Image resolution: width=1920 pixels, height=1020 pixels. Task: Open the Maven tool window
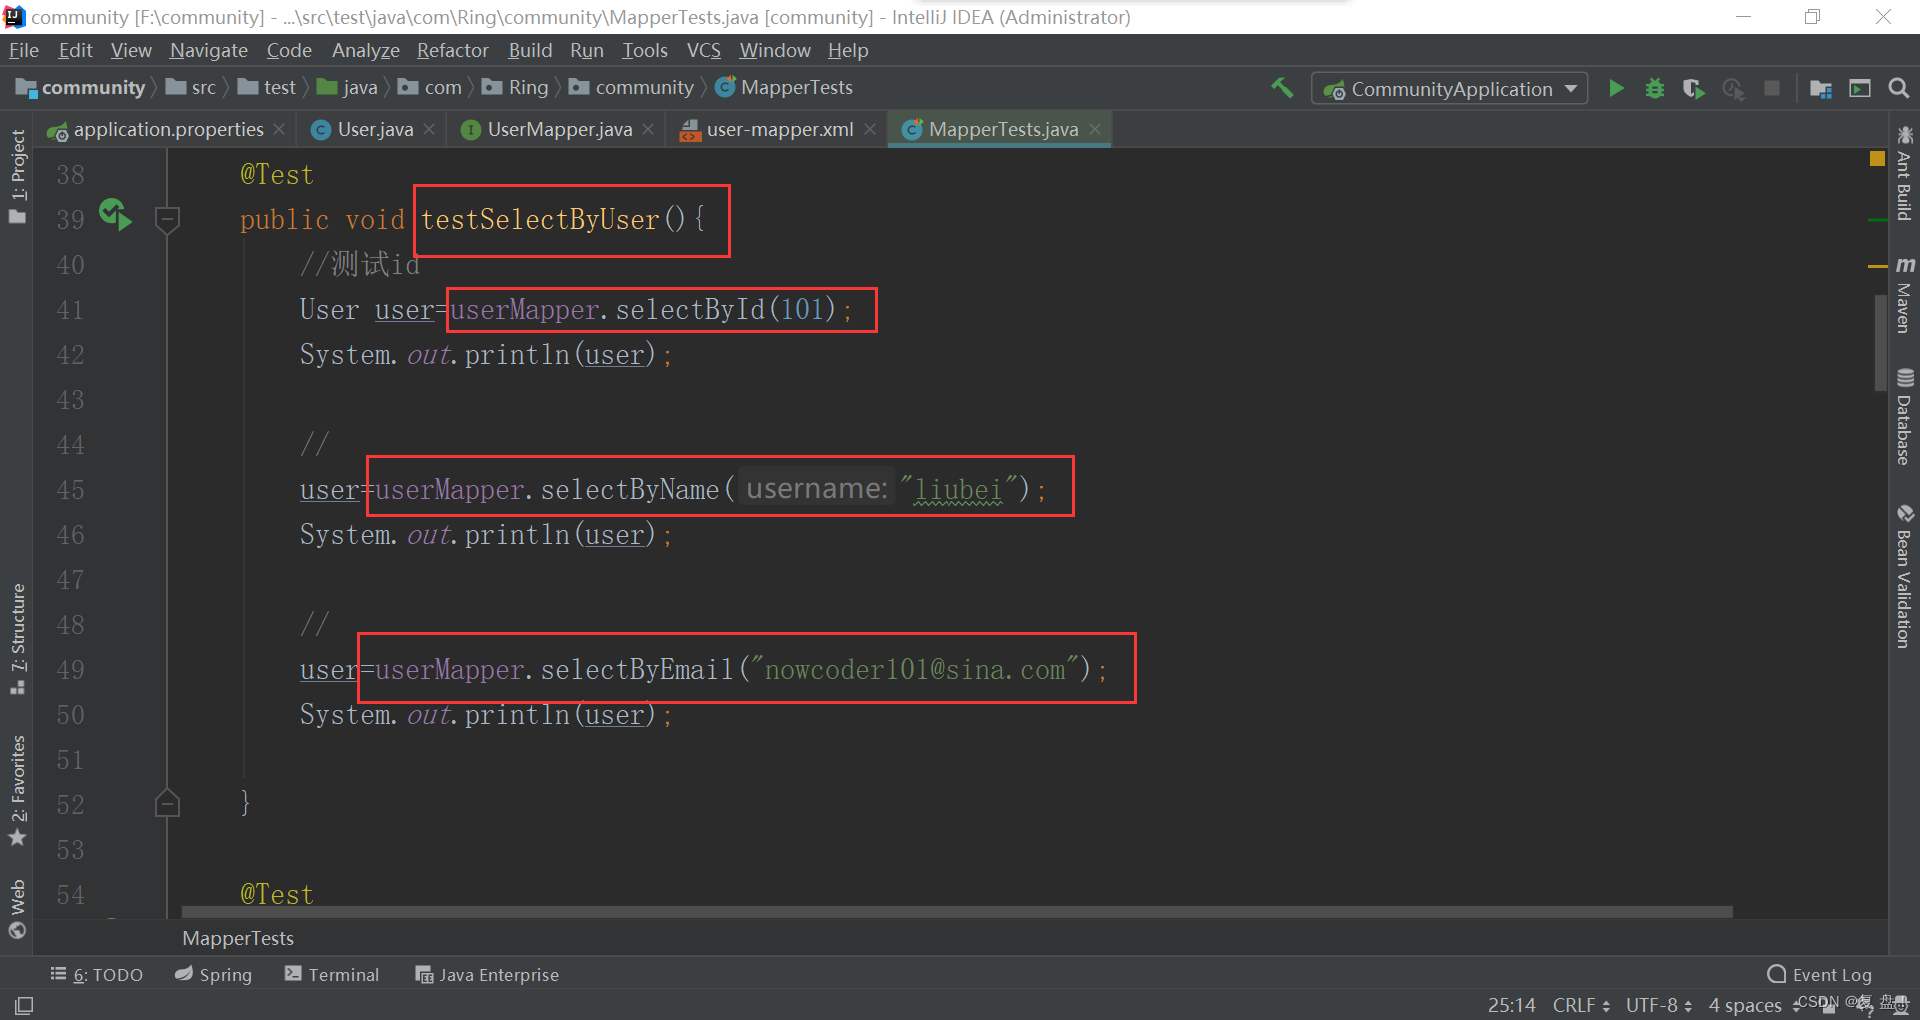tap(1905, 295)
